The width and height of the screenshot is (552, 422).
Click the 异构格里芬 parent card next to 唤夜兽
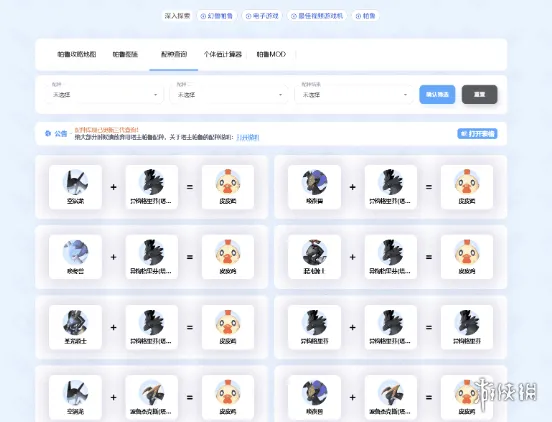(391, 187)
